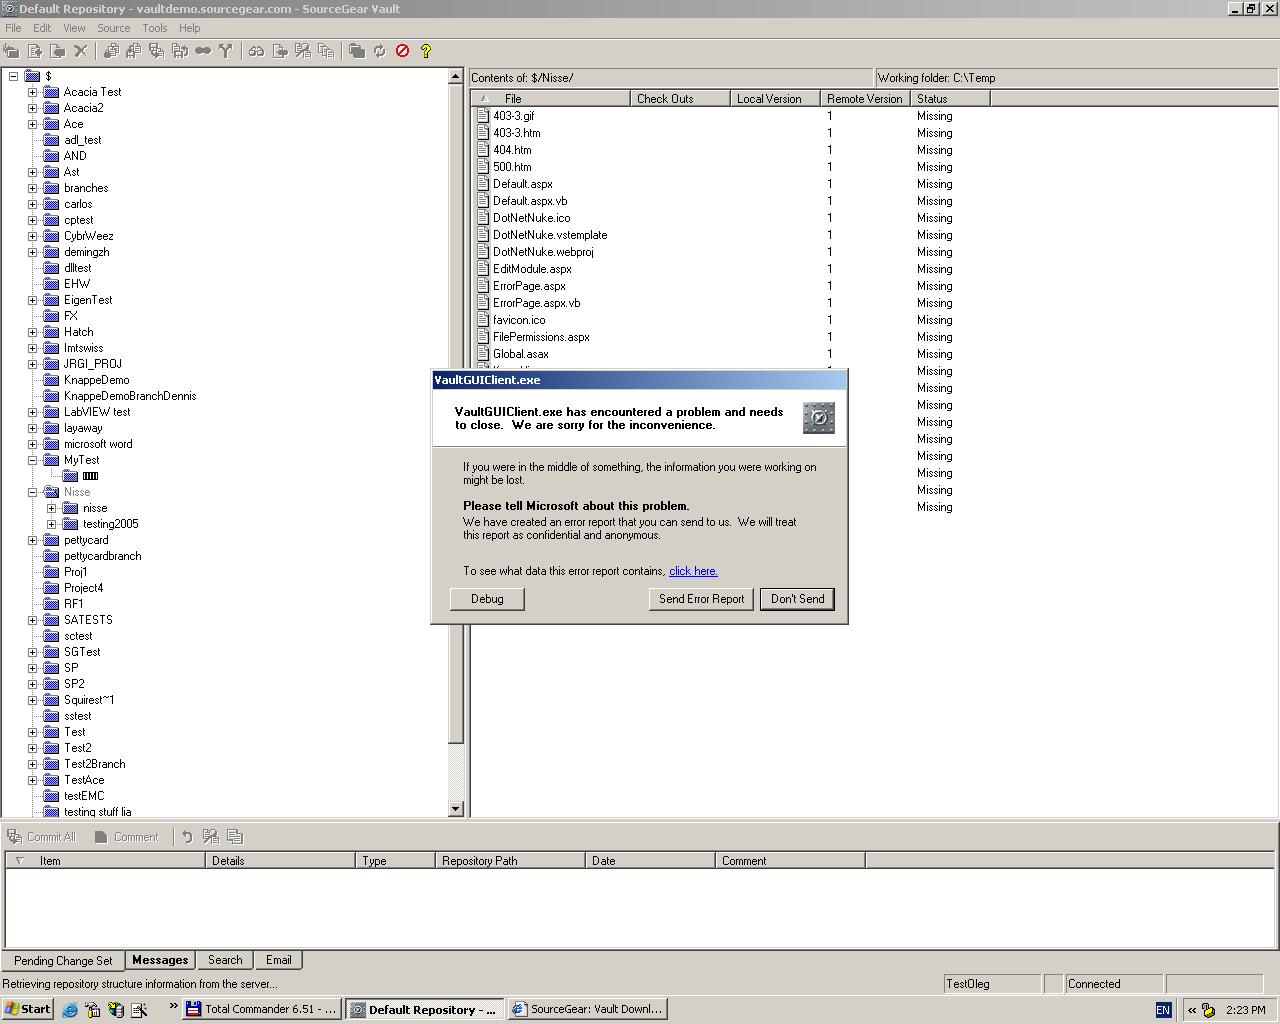
Task: Click Send Error Report button
Action: [x=701, y=599]
